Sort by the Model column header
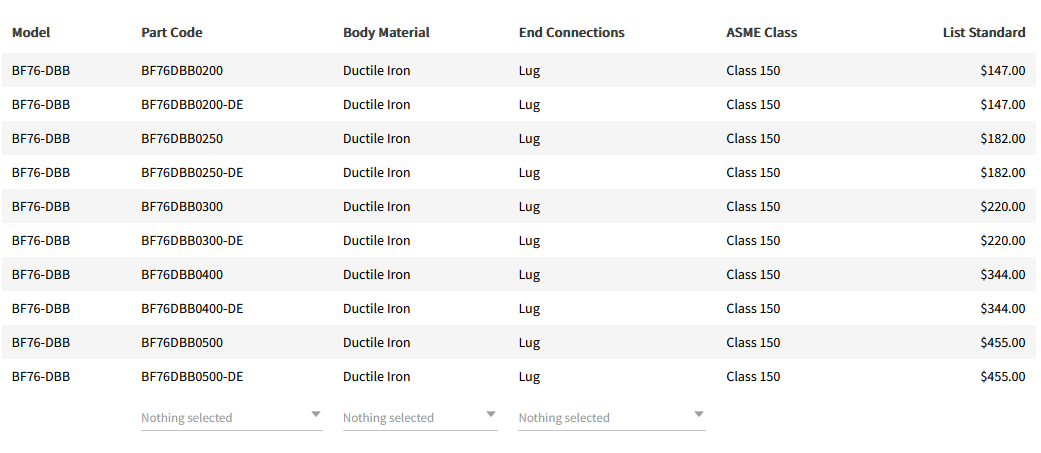 (x=31, y=32)
